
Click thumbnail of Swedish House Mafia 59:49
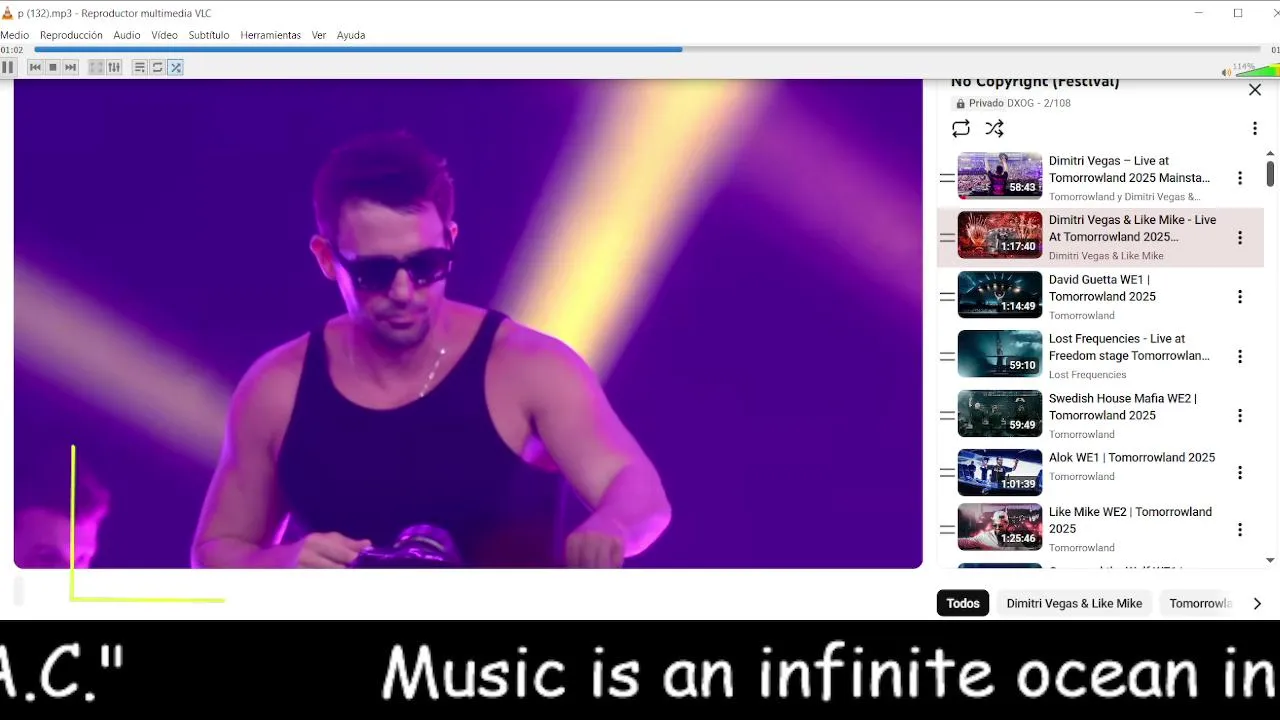(1000, 414)
